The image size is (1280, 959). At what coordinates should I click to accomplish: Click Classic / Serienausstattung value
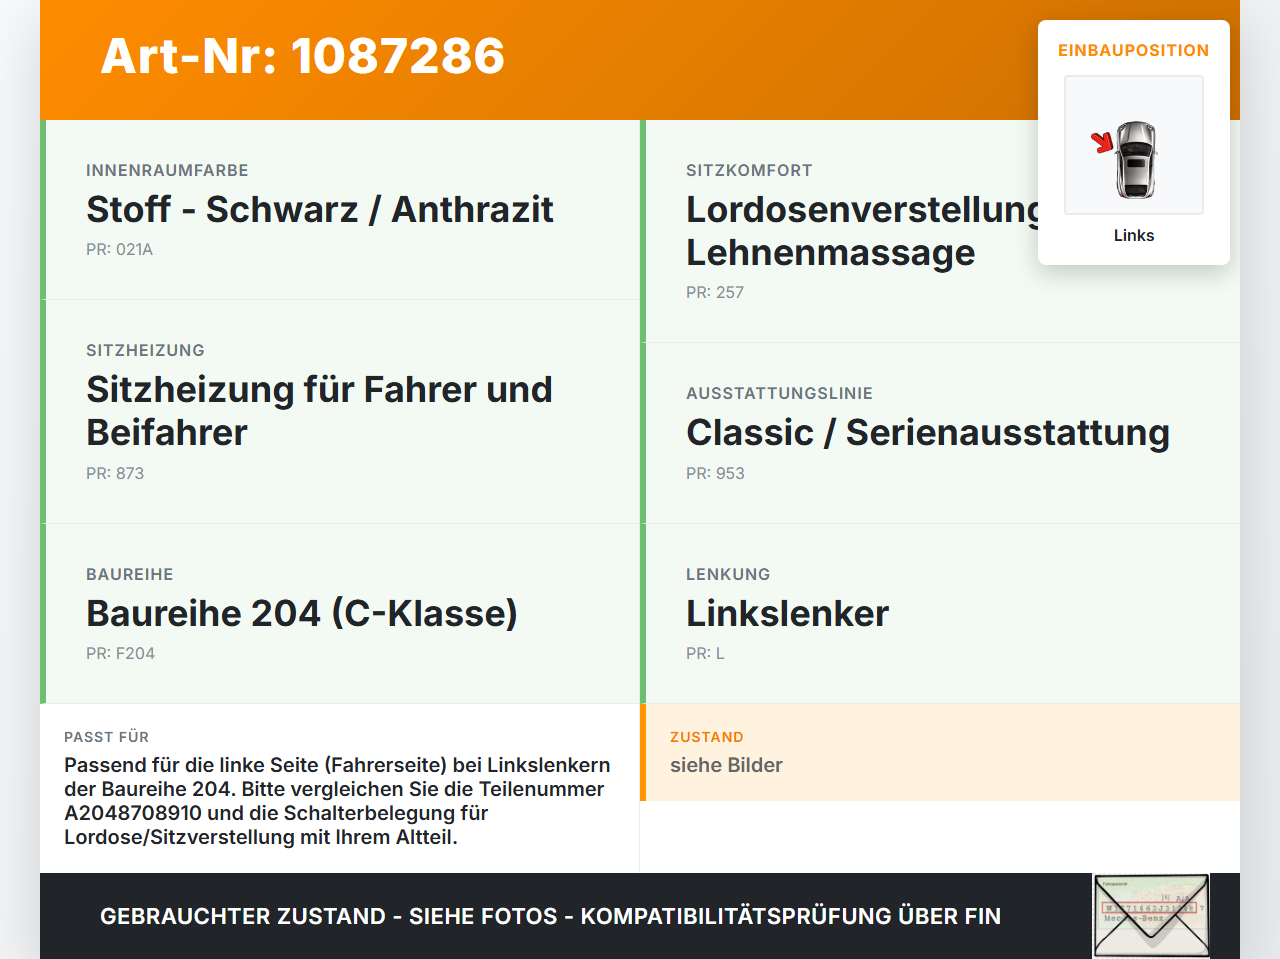click(x=928, y=432)
